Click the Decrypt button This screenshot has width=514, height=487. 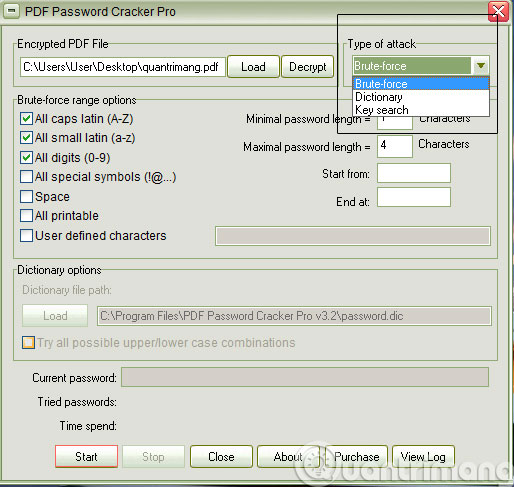pyautogui.click(x=308, y=67)
